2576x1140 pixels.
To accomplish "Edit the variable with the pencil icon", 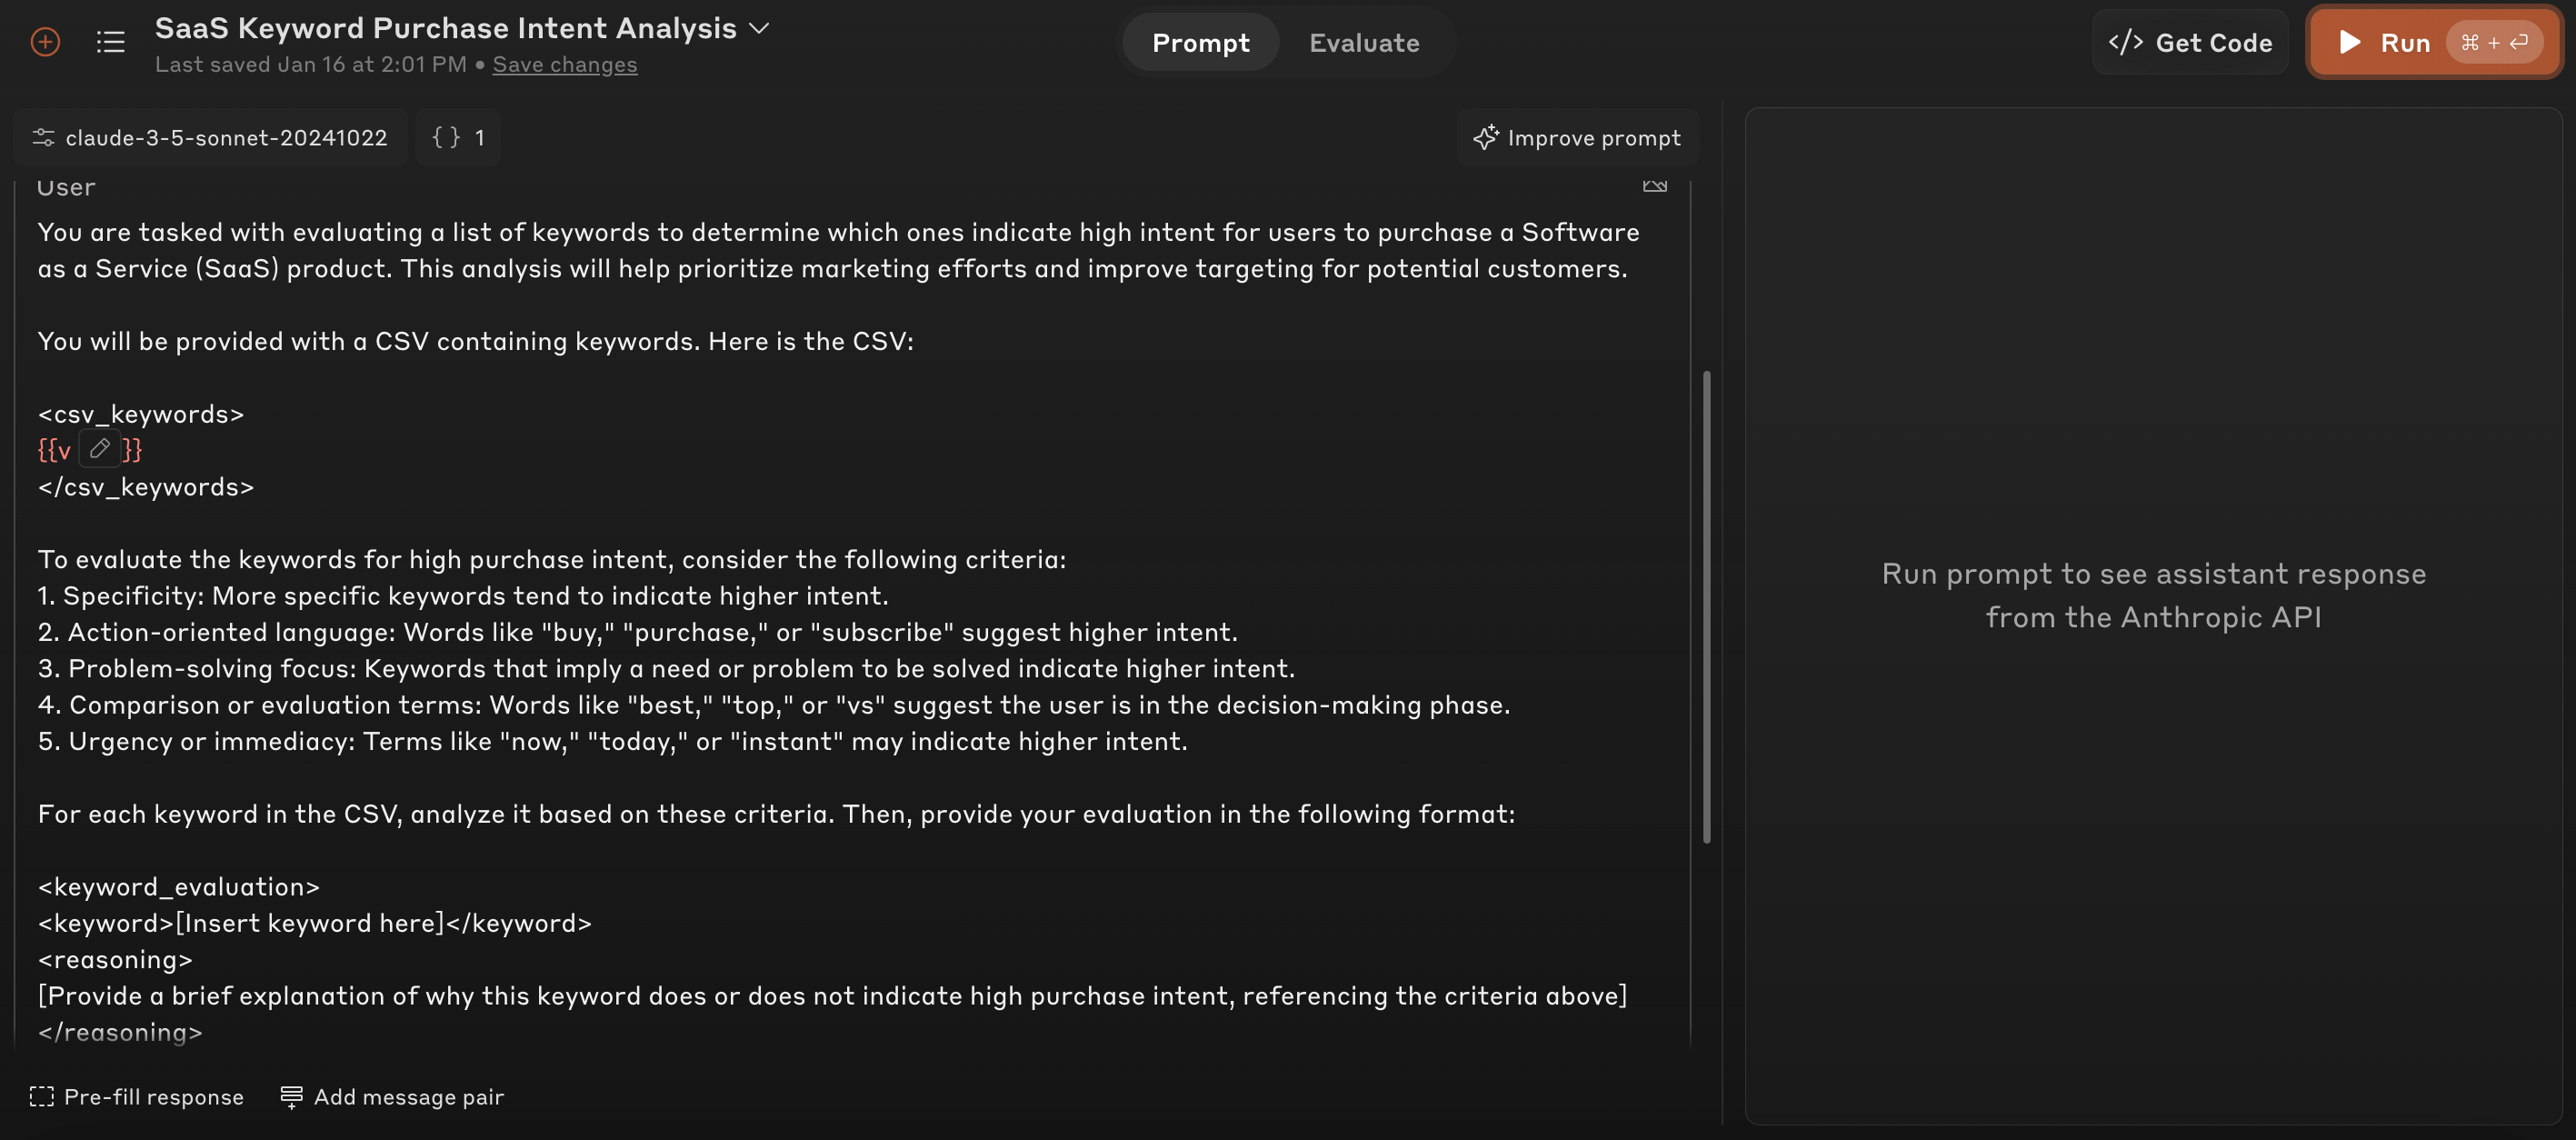I will 99,449.
